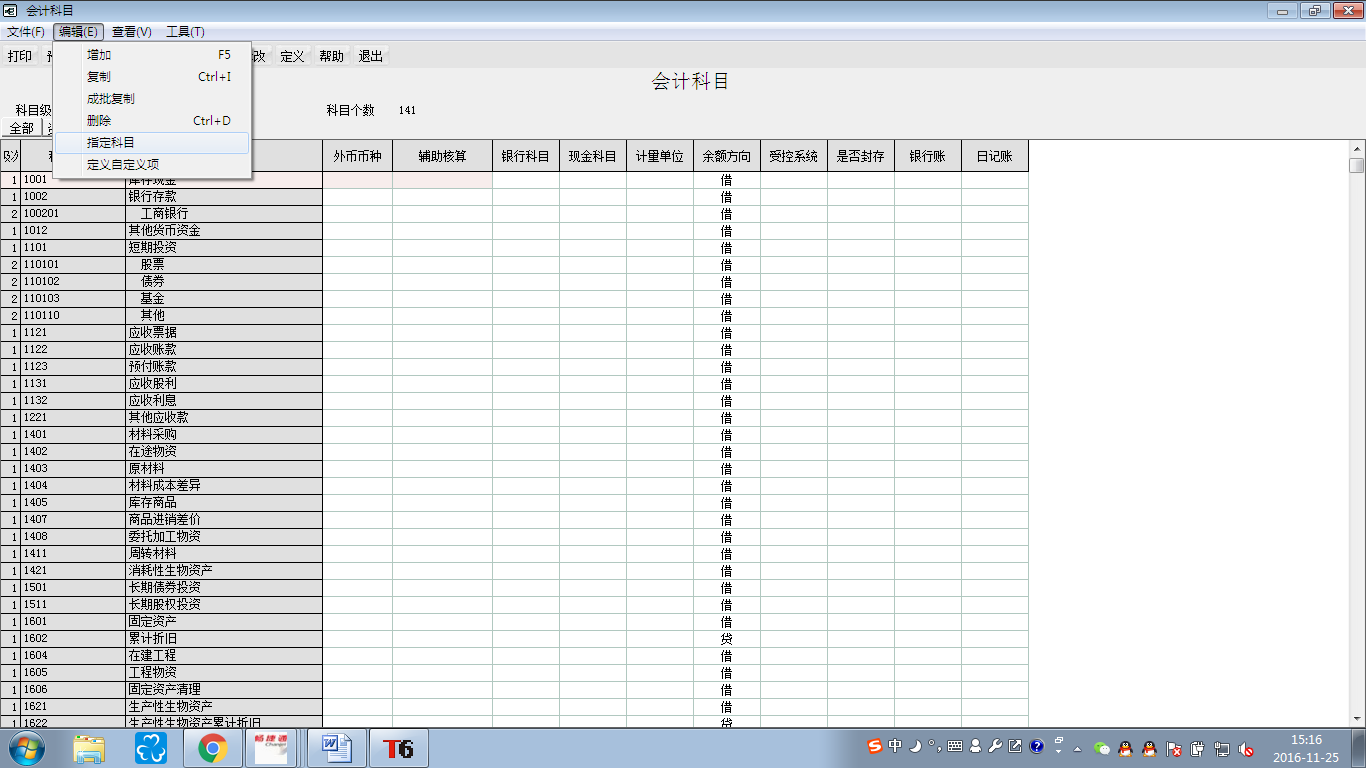Open Google Chrome from the taskbar
This screenshot has width=1366, height=768.
pyautogui.click(x=212, y=748)
